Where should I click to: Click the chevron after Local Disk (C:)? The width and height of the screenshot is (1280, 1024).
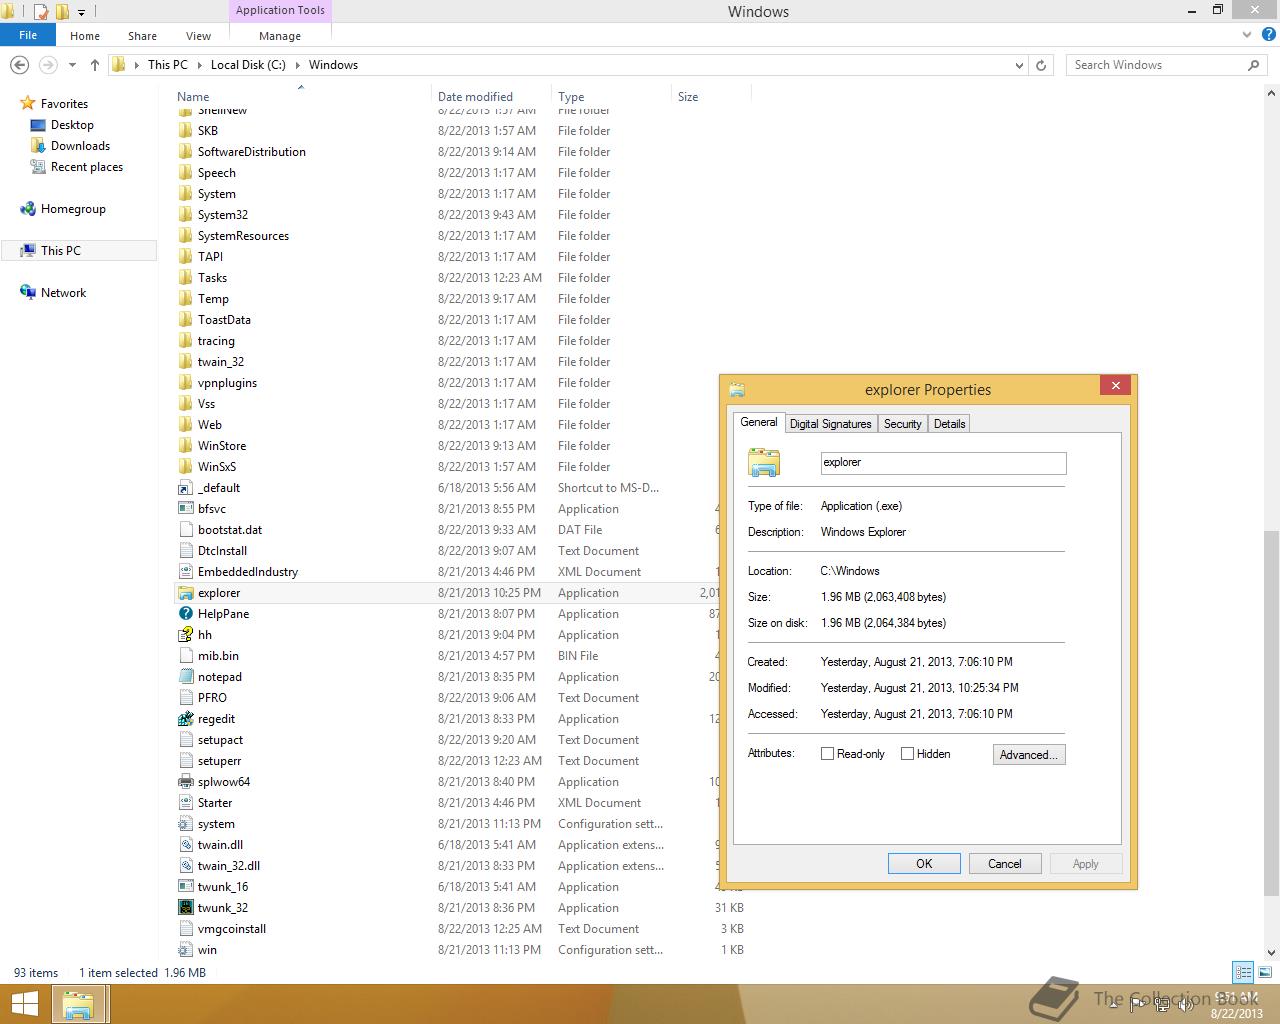coord(297,65)
